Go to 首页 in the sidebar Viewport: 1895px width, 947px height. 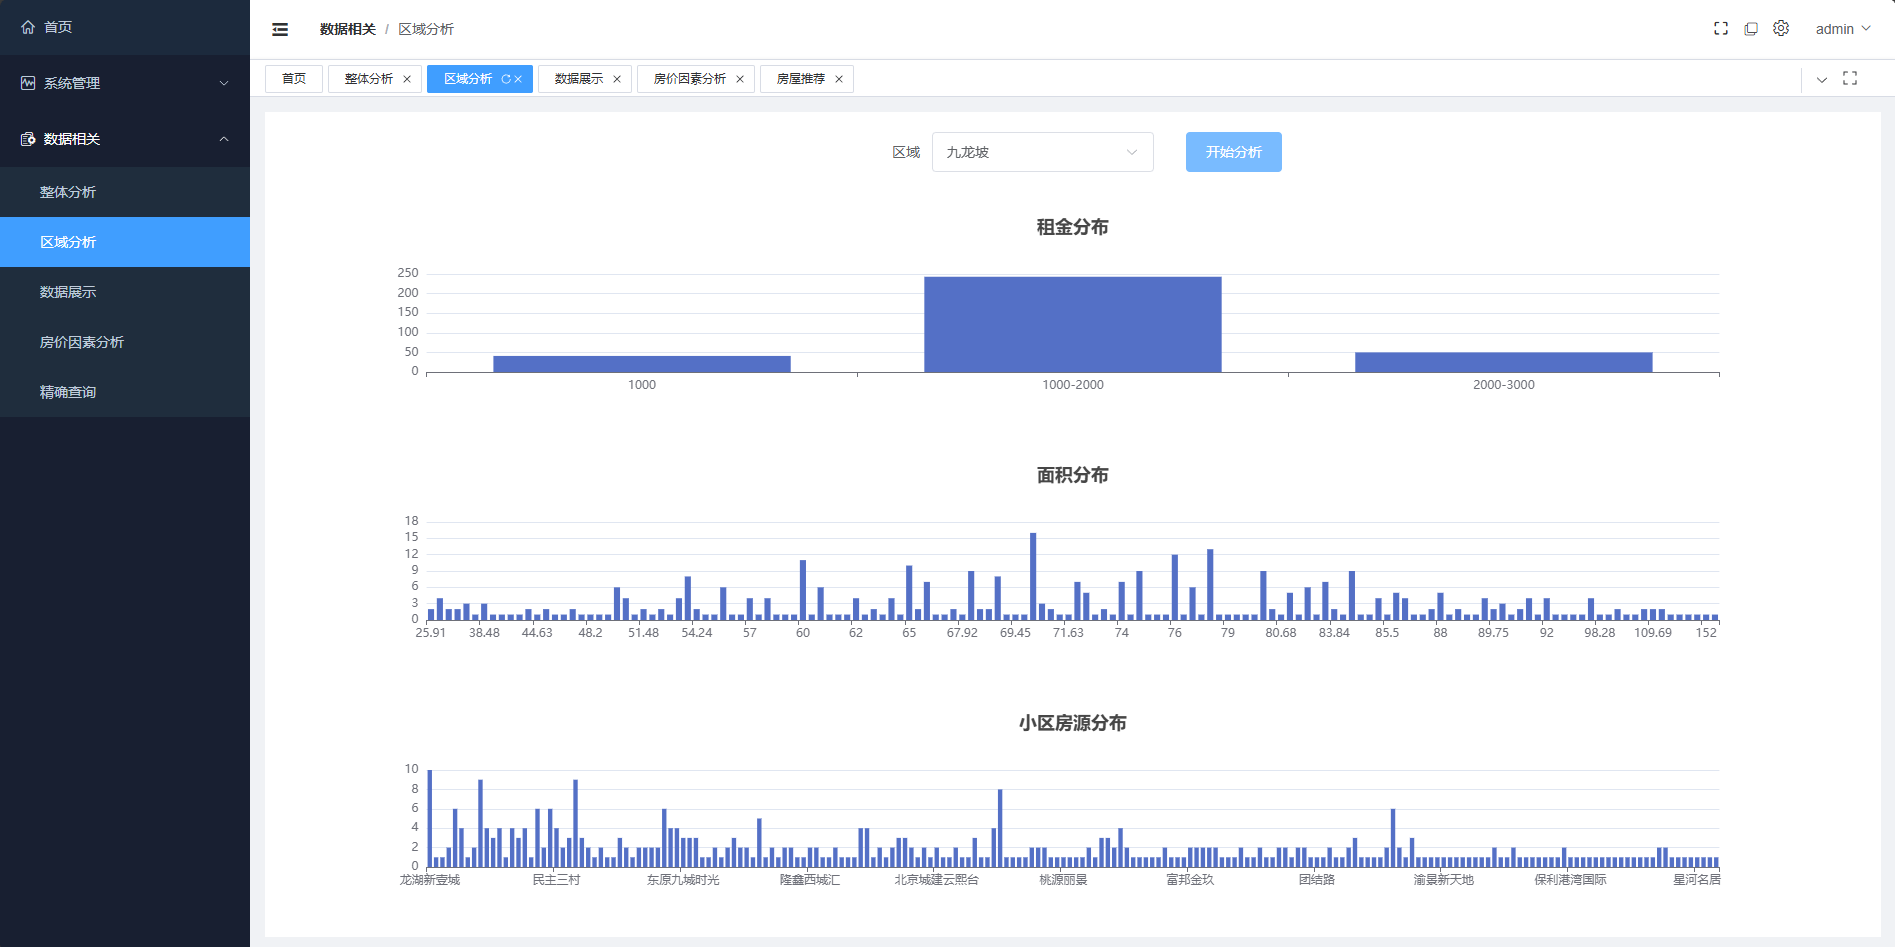(x=125, y=27)
